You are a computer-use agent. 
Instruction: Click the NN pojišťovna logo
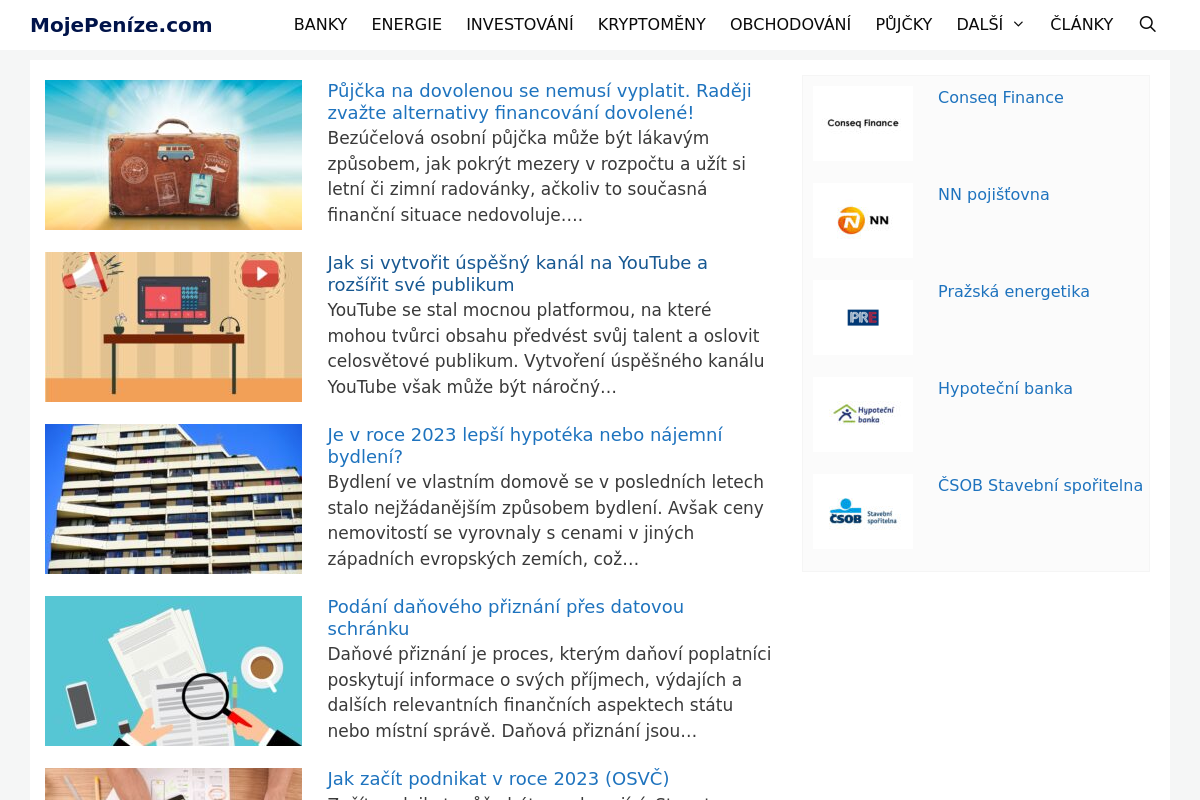pos(863,220)
